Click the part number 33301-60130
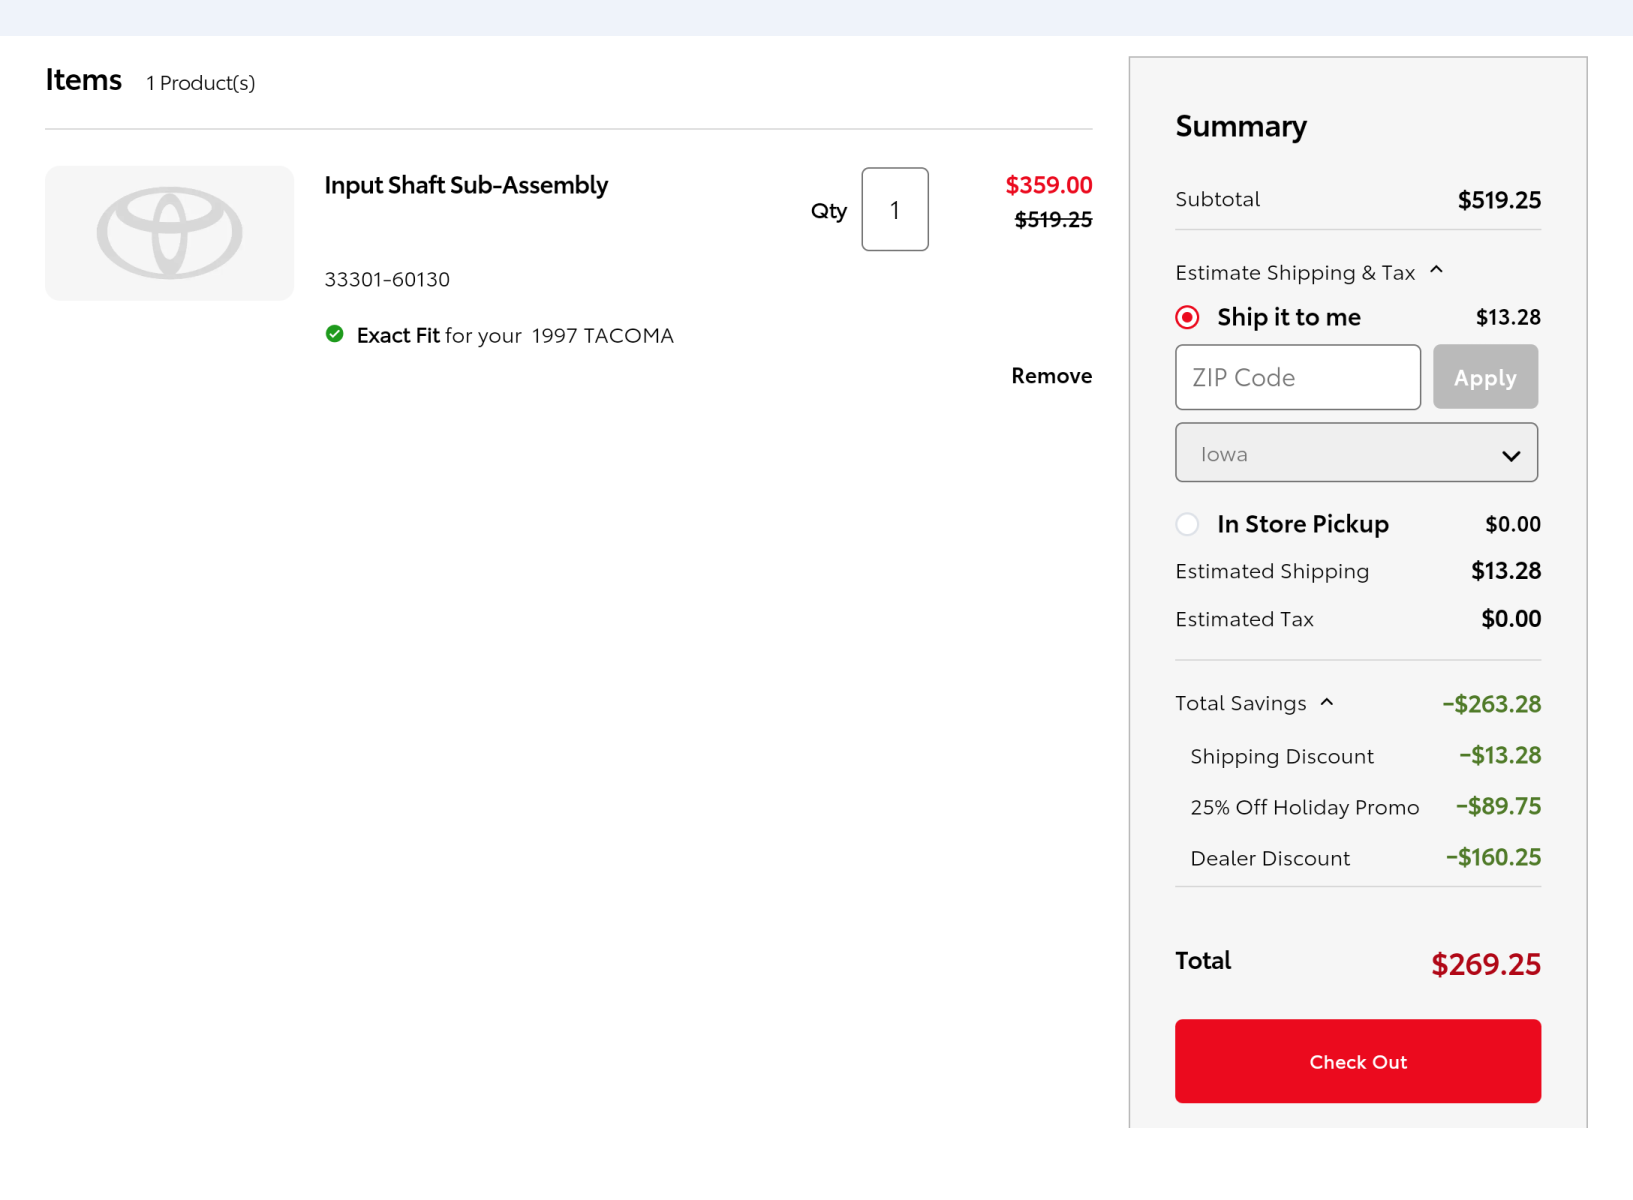This screenshot has height=1200, width=1633. 387,279
